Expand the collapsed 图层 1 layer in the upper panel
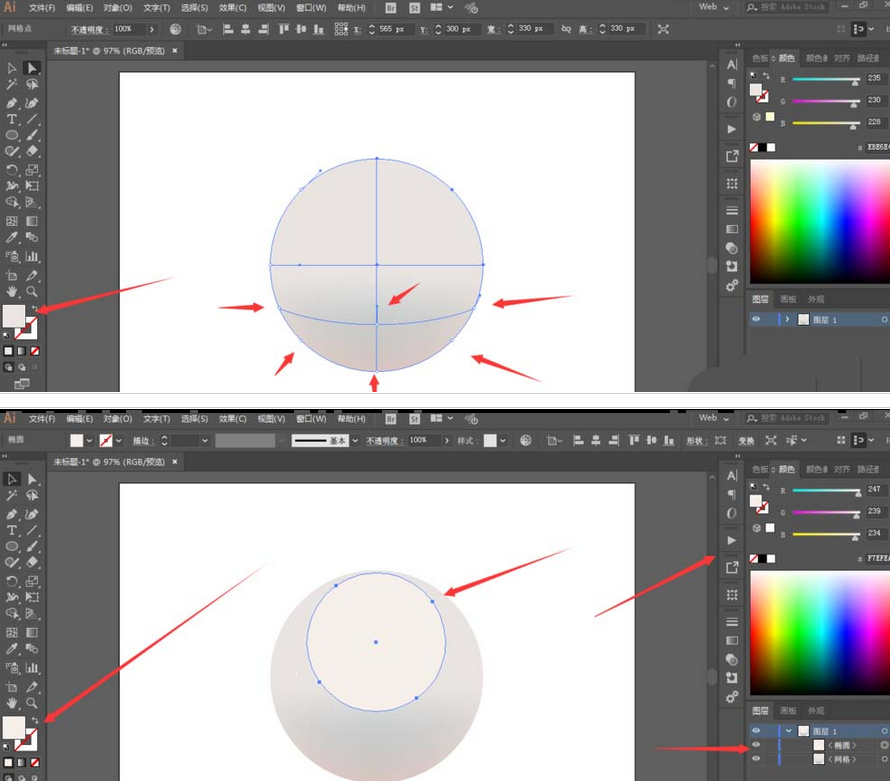Screen dimensions: 890x781 [787, 319]
